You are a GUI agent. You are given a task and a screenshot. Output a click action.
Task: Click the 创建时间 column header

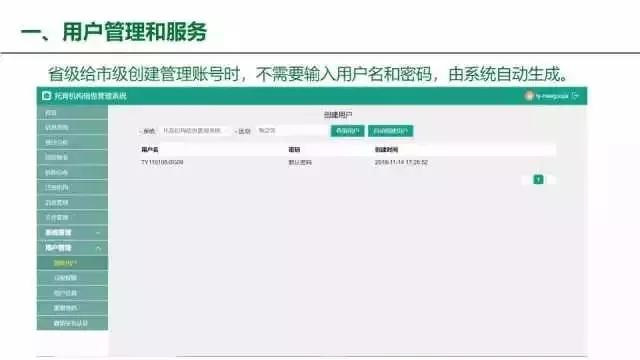pyautogui.click(x=386, y=150)
